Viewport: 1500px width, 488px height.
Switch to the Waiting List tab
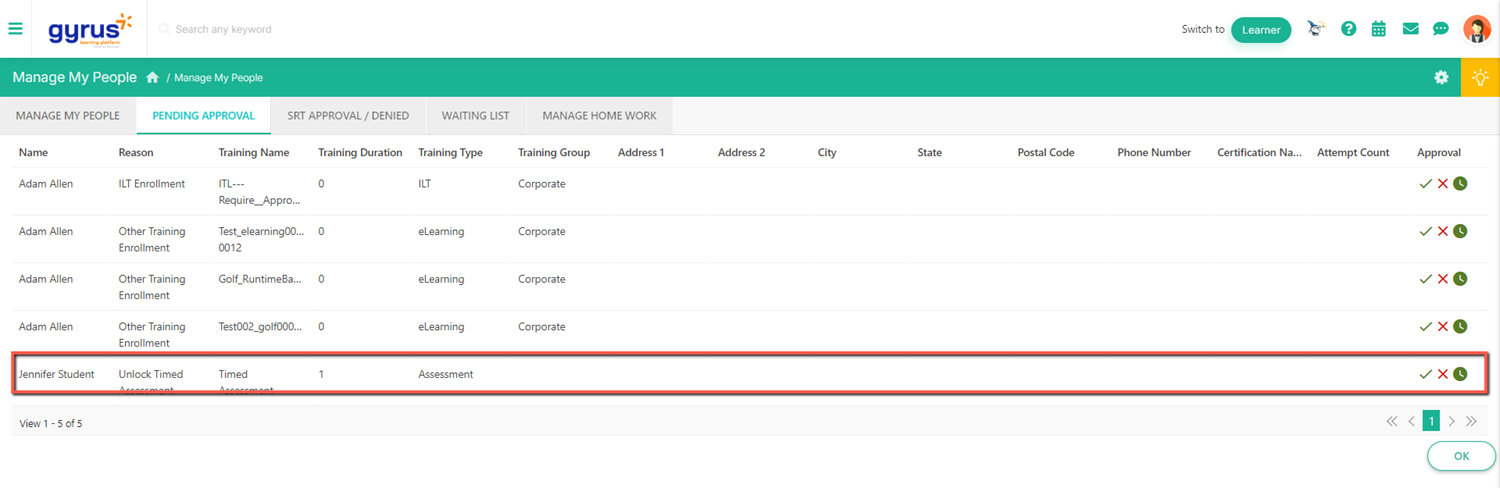click(x=475, y=116)
